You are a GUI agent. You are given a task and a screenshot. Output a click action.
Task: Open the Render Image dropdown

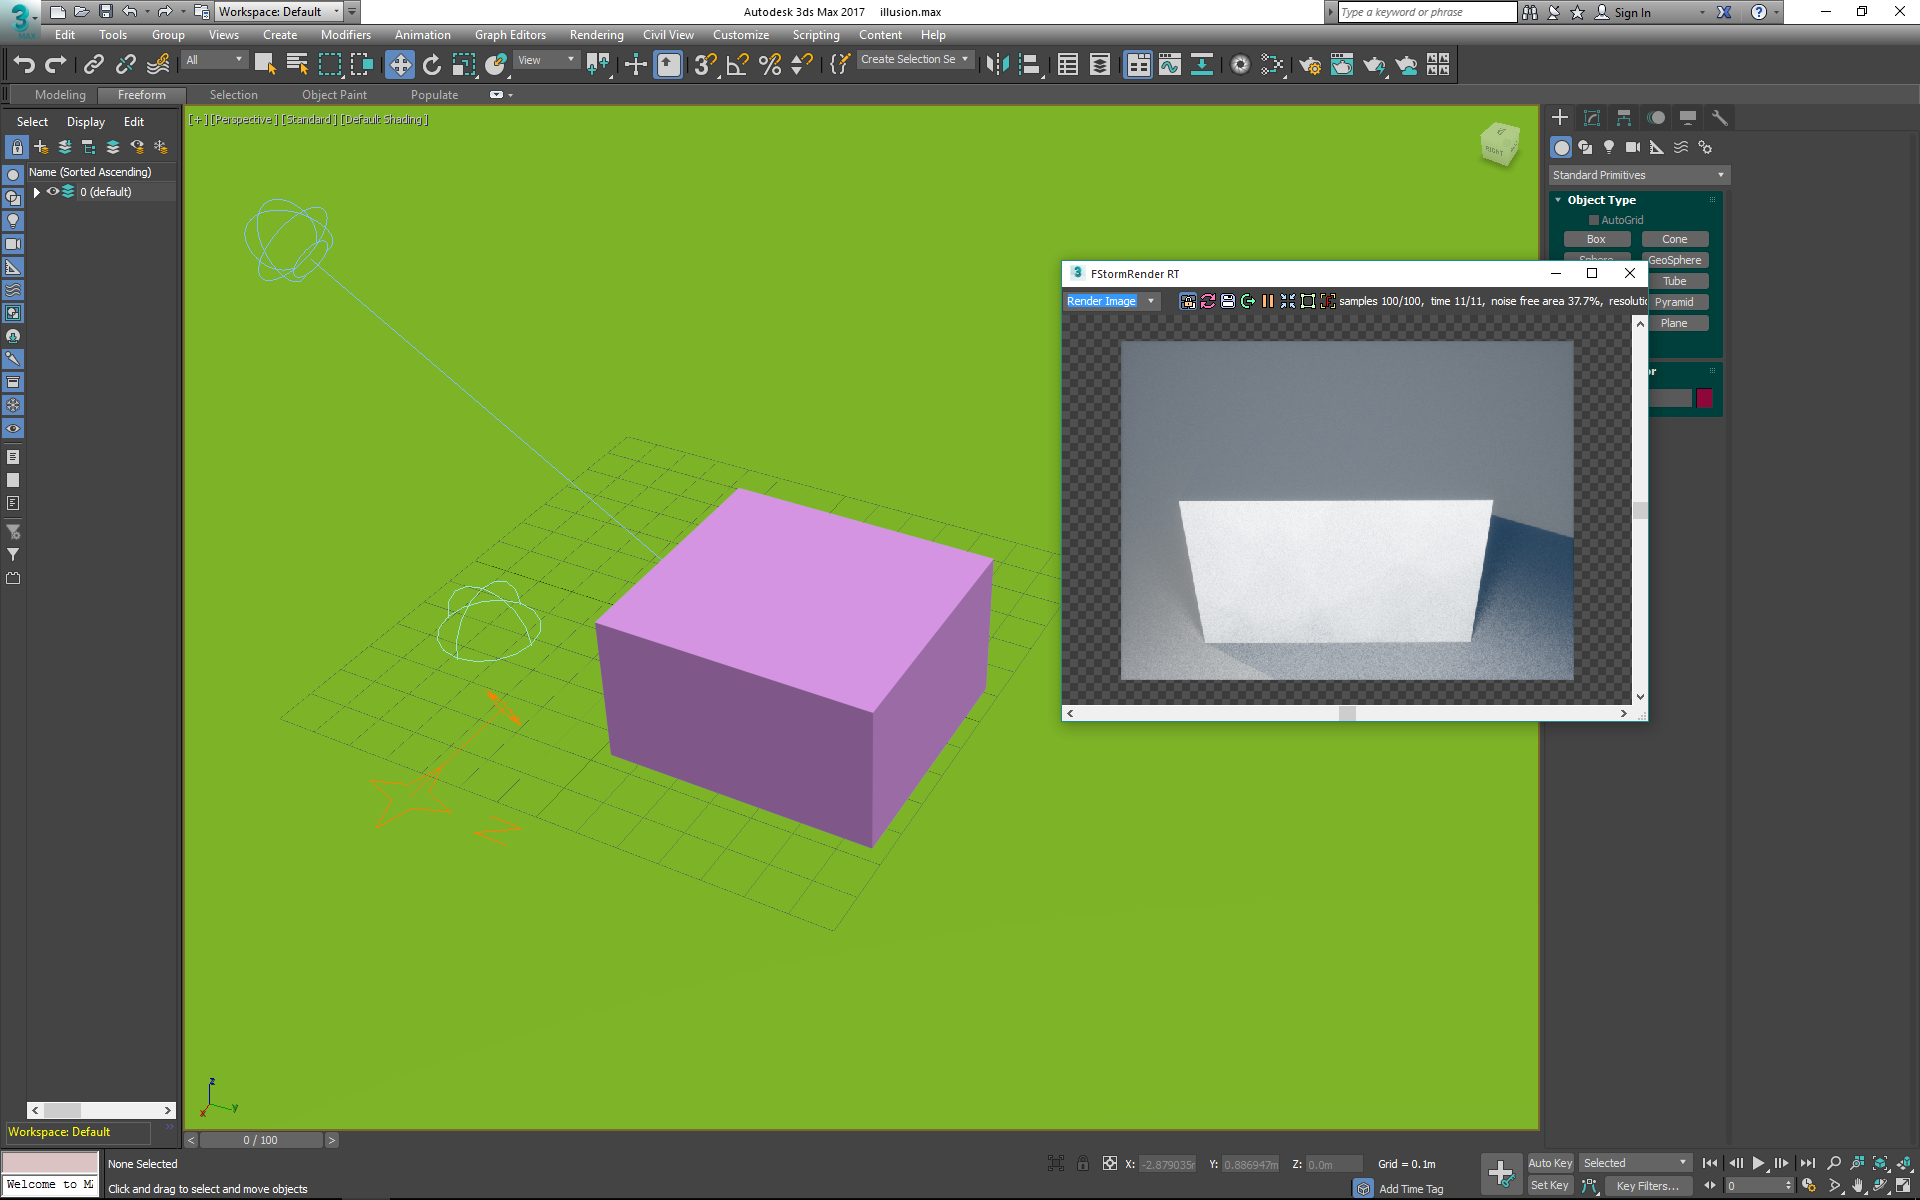pyautogui.click(x=1151, y=301)
